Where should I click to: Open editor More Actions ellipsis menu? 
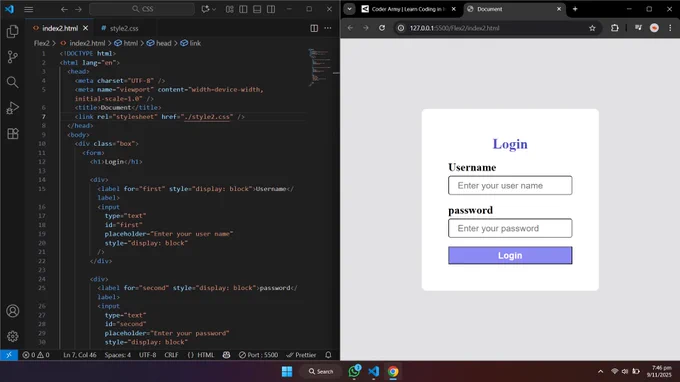tap(328, 28)
